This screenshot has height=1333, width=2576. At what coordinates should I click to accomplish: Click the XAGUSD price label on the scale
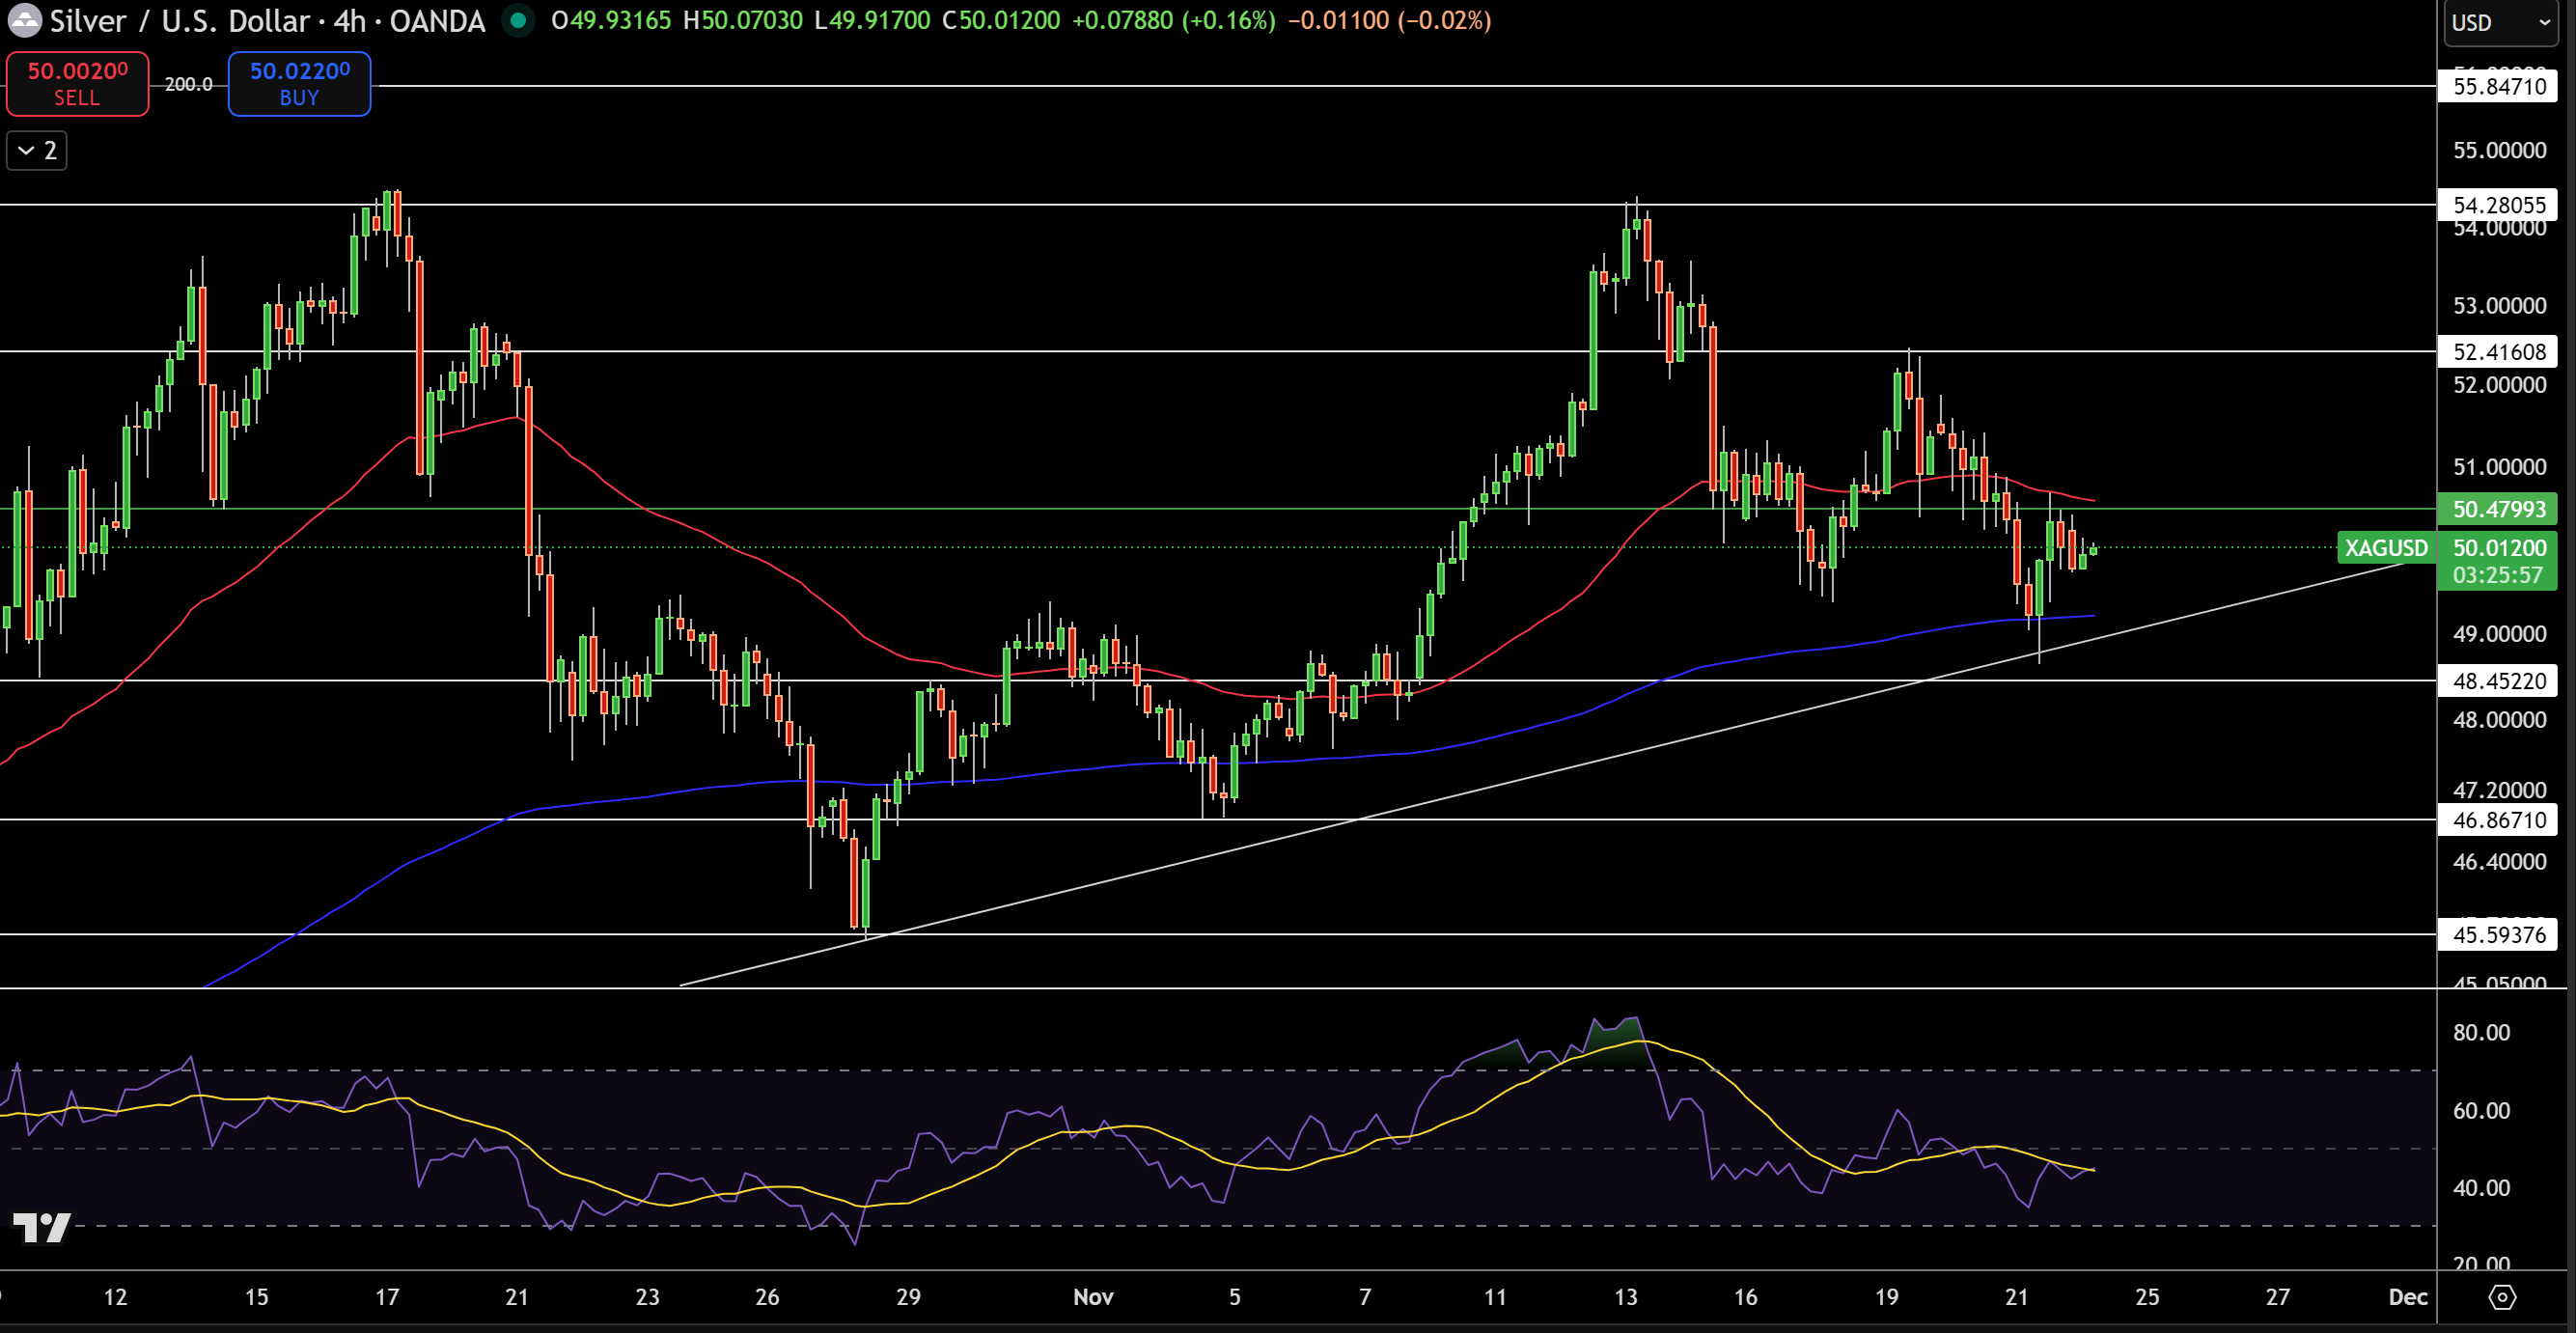pyautogui.click(x=2388, y=548)
